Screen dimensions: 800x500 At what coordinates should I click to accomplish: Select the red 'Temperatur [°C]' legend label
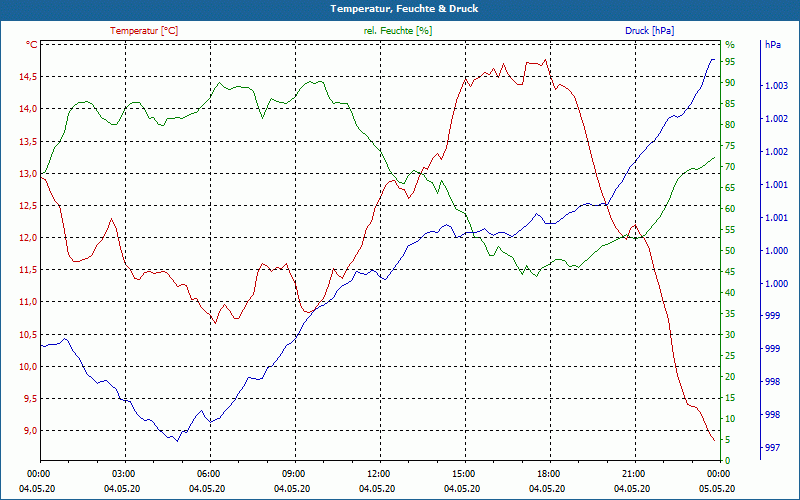[x=144, y=31]
